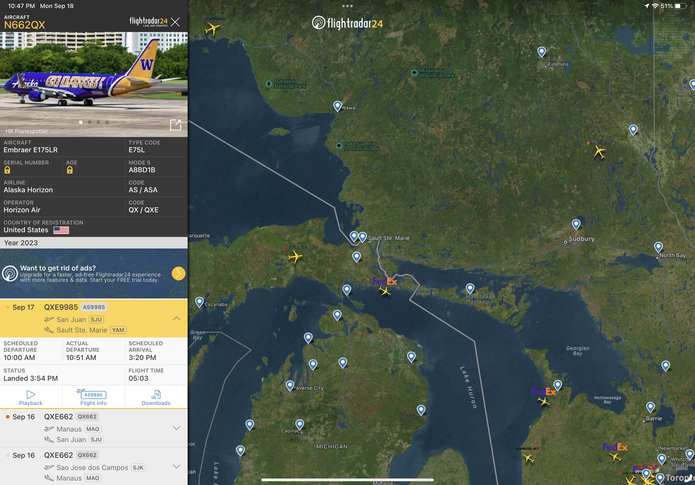Screen dimensions: 695x485
Task: Tap the North Bay airport pin
Action: [x=658, y=247]
